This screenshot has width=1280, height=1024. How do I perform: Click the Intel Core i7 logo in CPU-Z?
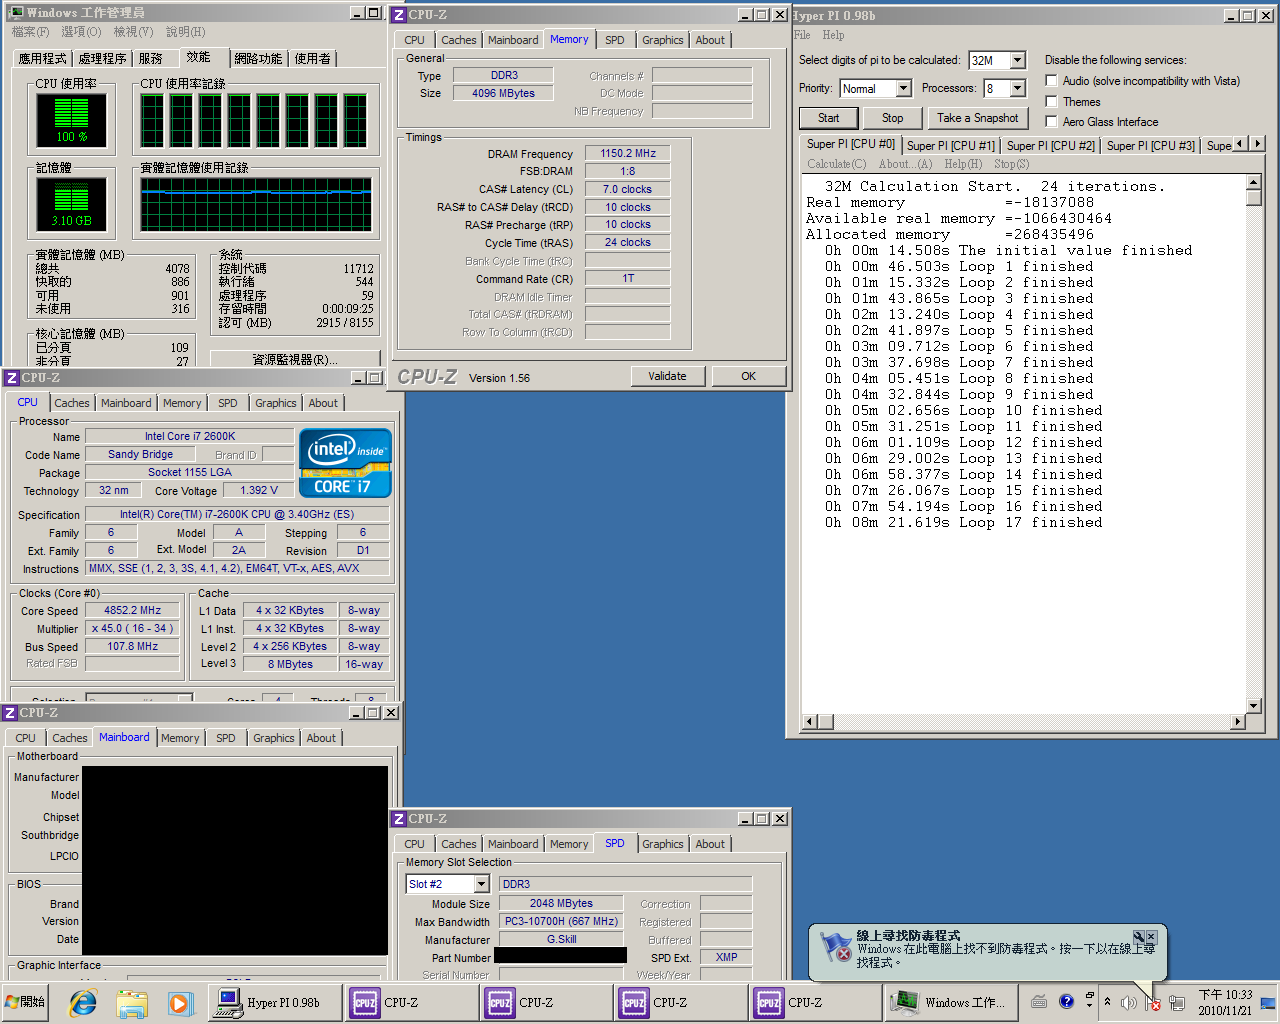coord(345,463)
